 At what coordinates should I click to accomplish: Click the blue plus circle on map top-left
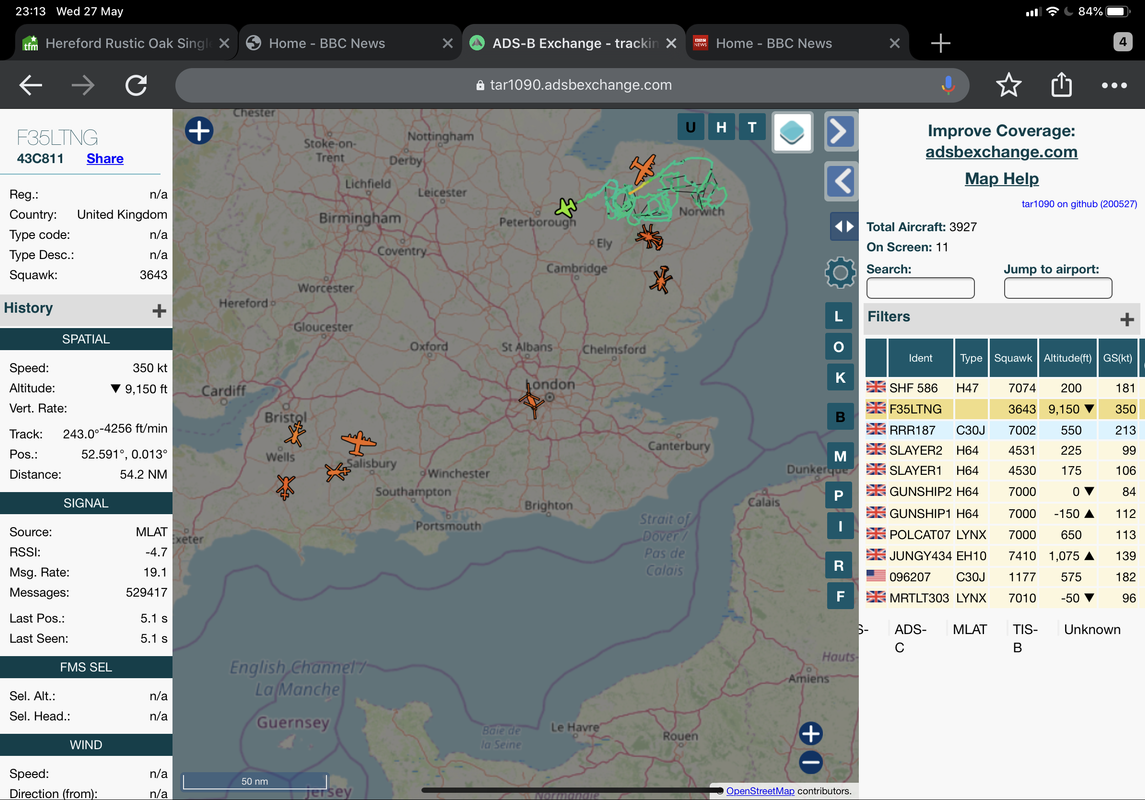(x=199, y=131)
